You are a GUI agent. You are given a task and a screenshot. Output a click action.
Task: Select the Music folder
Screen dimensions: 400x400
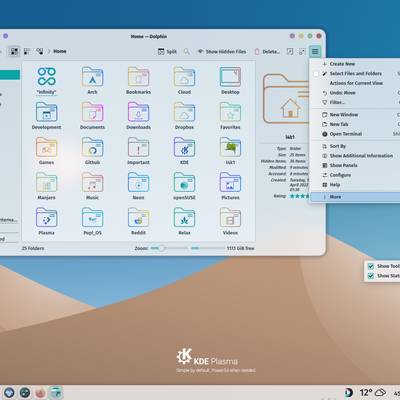[x=92, y=186]
